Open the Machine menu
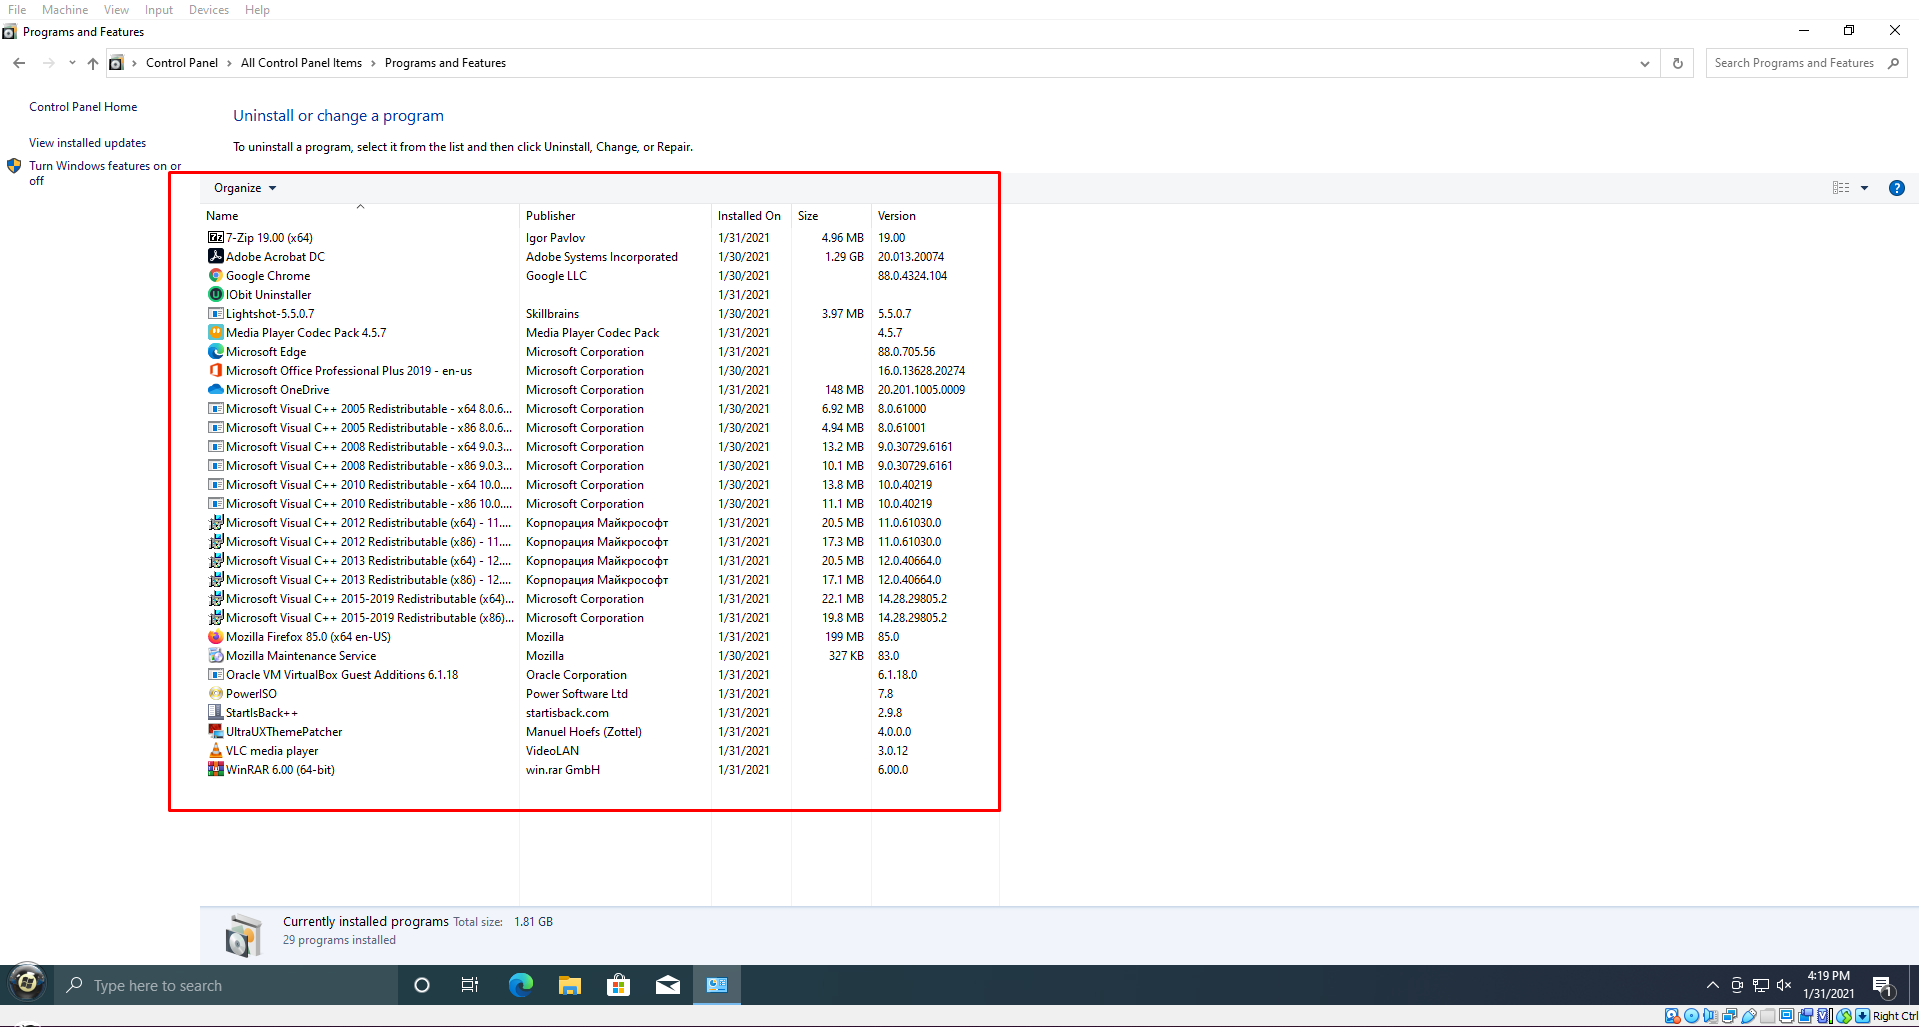This screenshot has height=1027, width=1919. (65, 10)
